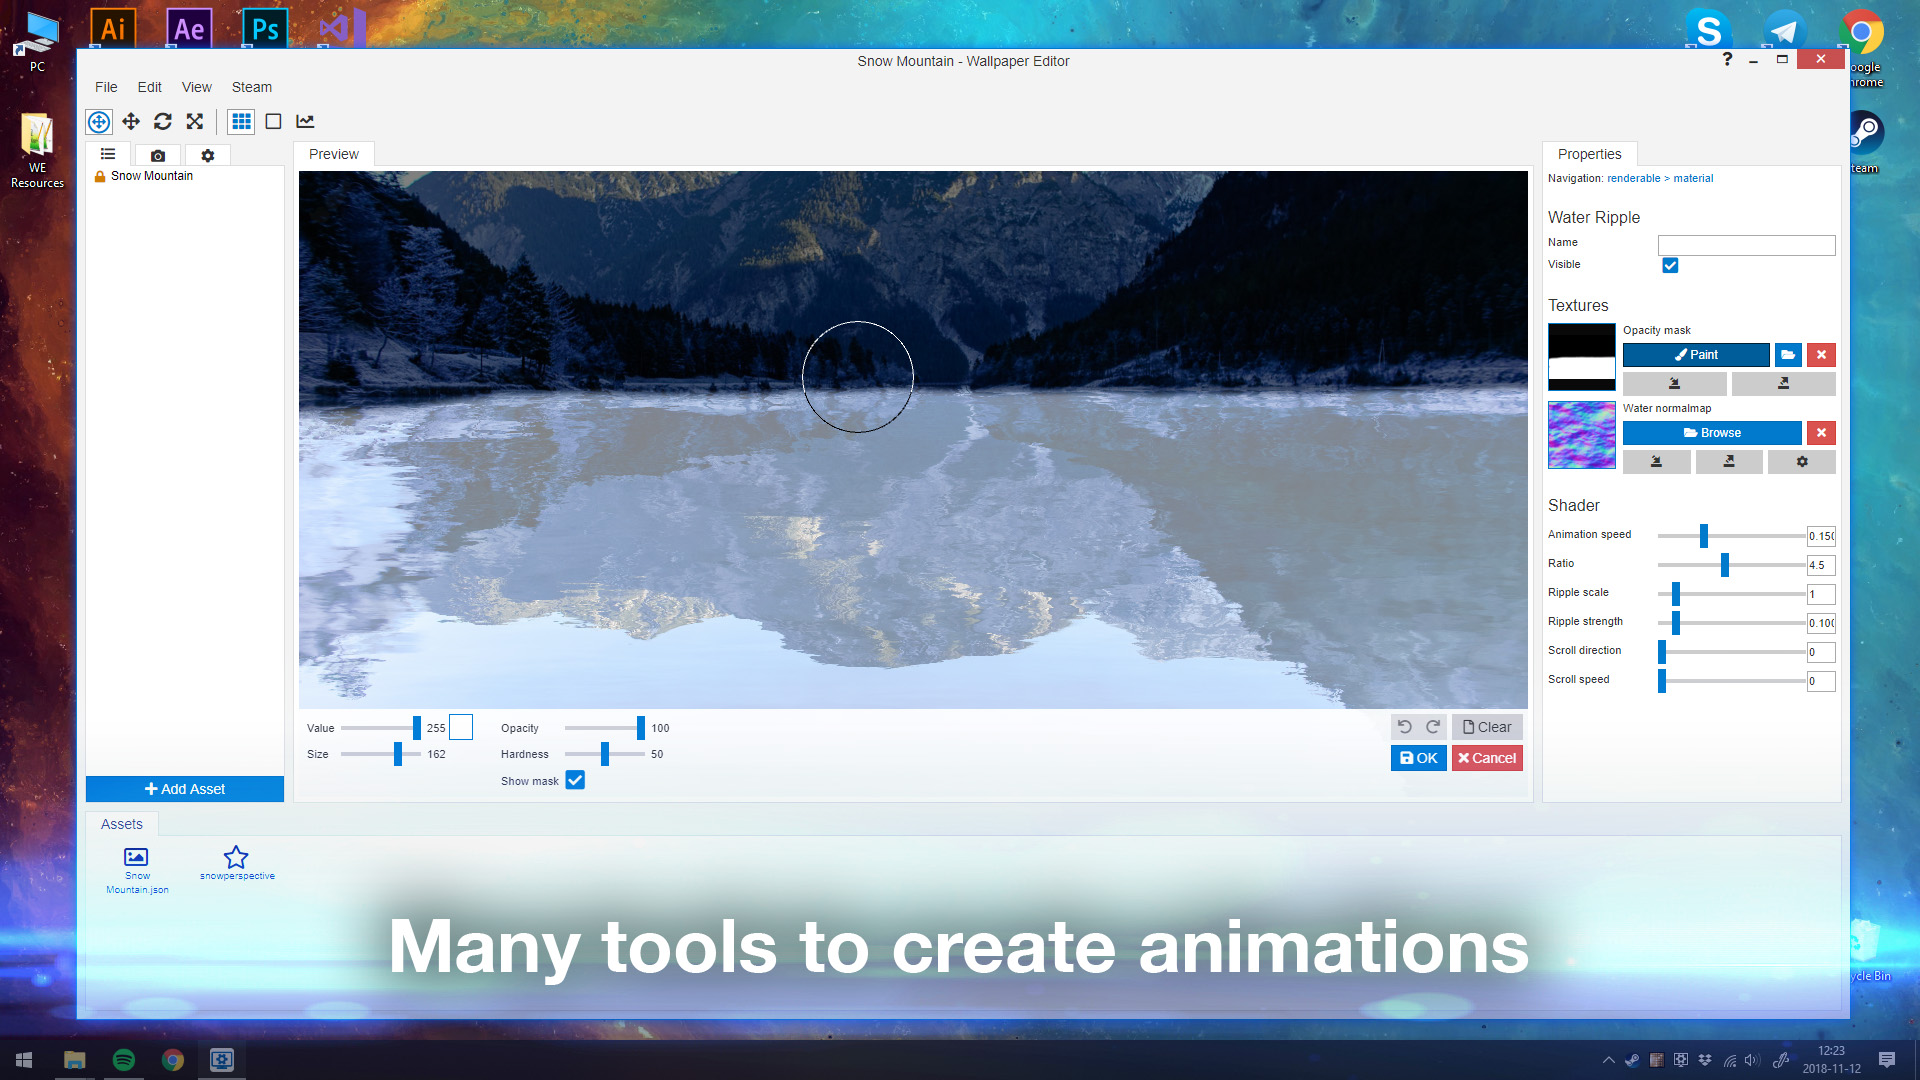Click the OK button to confirm

pyautogui.click(x=1418, y=757)
